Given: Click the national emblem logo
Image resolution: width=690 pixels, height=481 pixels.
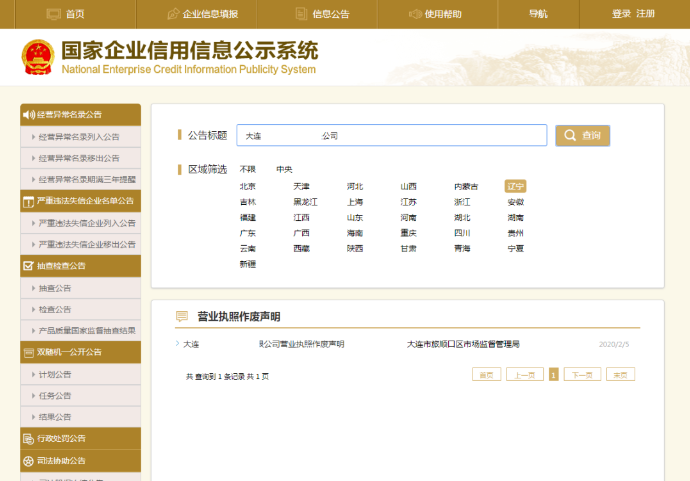Looking at the screenshot, I should point(38,57).
